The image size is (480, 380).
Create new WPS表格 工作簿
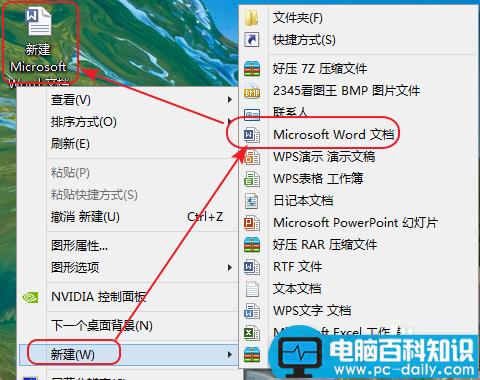click(x=318, y=179)
